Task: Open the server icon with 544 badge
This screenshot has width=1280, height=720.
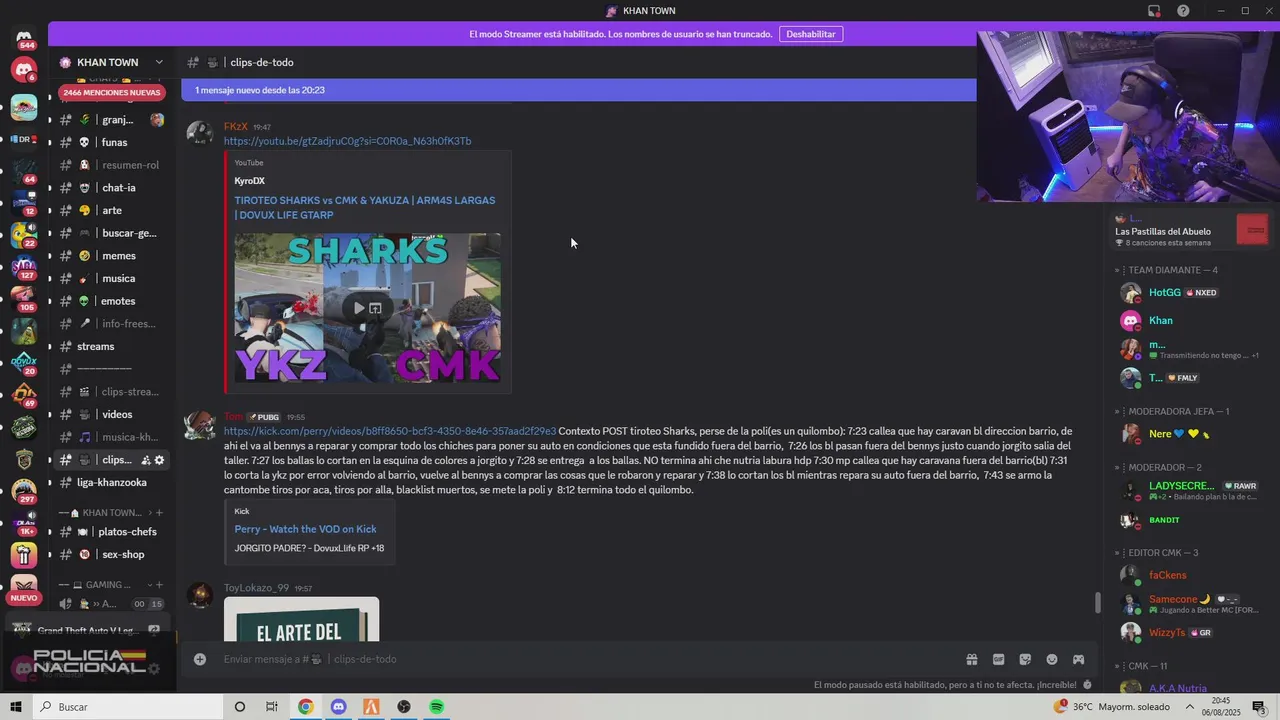Action: click(24, 38)
